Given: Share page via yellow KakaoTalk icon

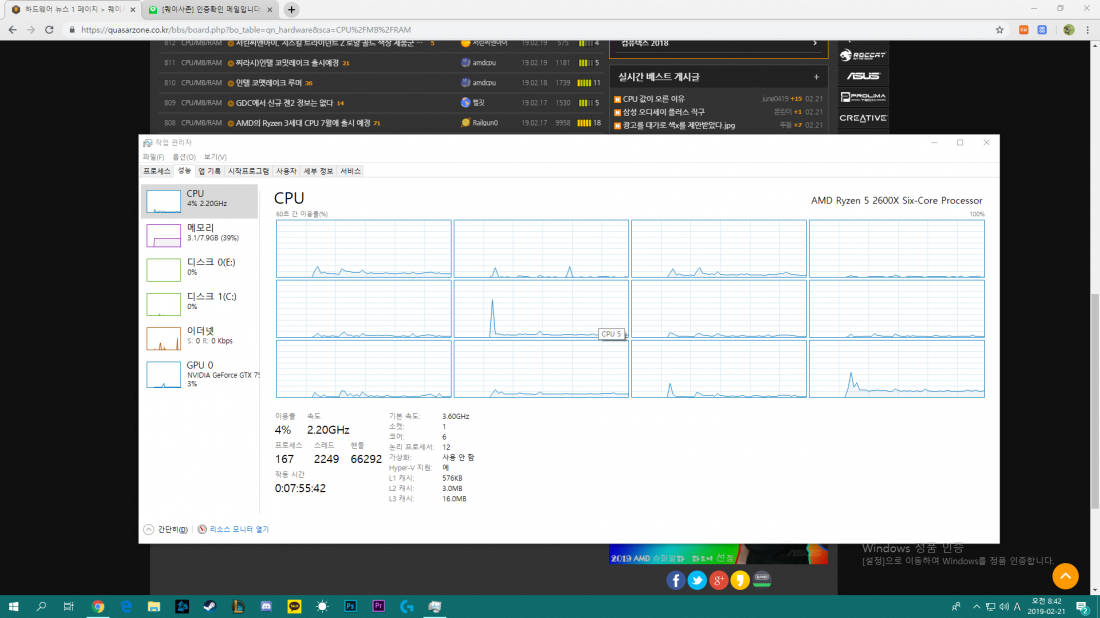Looking at the screenshot, I should coord(740,580).
